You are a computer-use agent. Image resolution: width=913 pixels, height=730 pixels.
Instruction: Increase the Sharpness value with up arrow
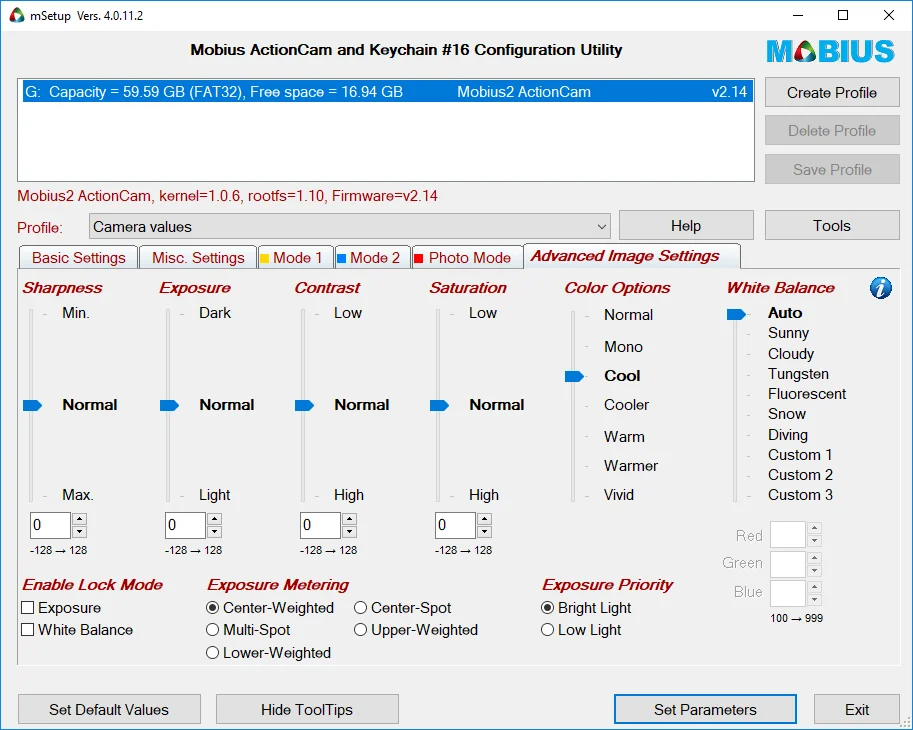[x=80, y=519]
